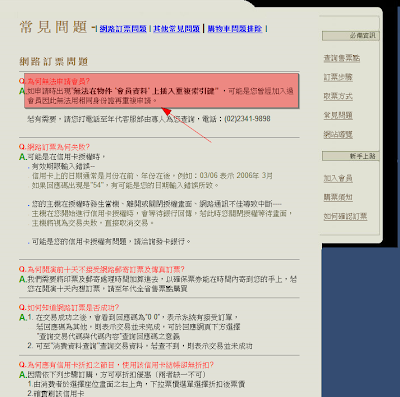Viewport: 400px width, 397px height.
Task: Click the 新手上路 sidebar header
Action: 351,156
